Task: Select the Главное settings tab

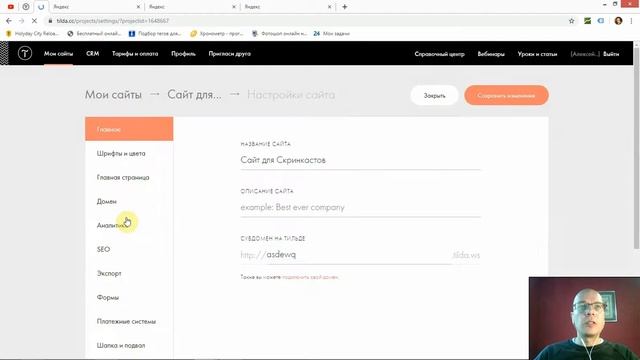Action: coord(129,129)
